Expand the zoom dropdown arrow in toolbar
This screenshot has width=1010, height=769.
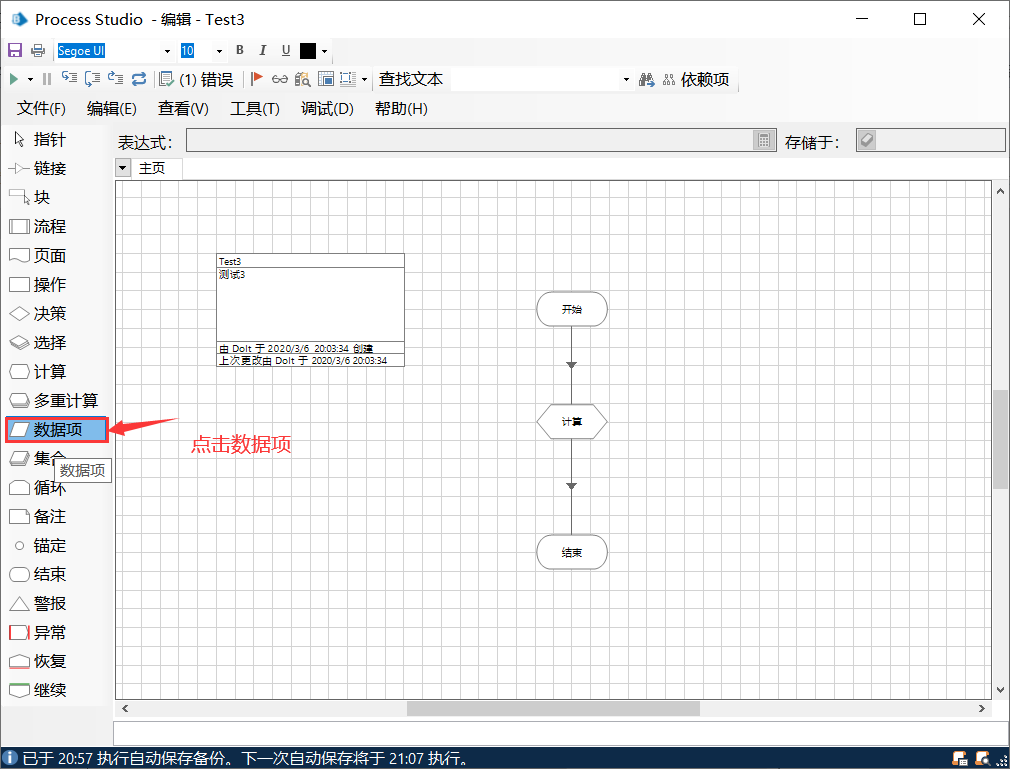click(x=364, y=79)
